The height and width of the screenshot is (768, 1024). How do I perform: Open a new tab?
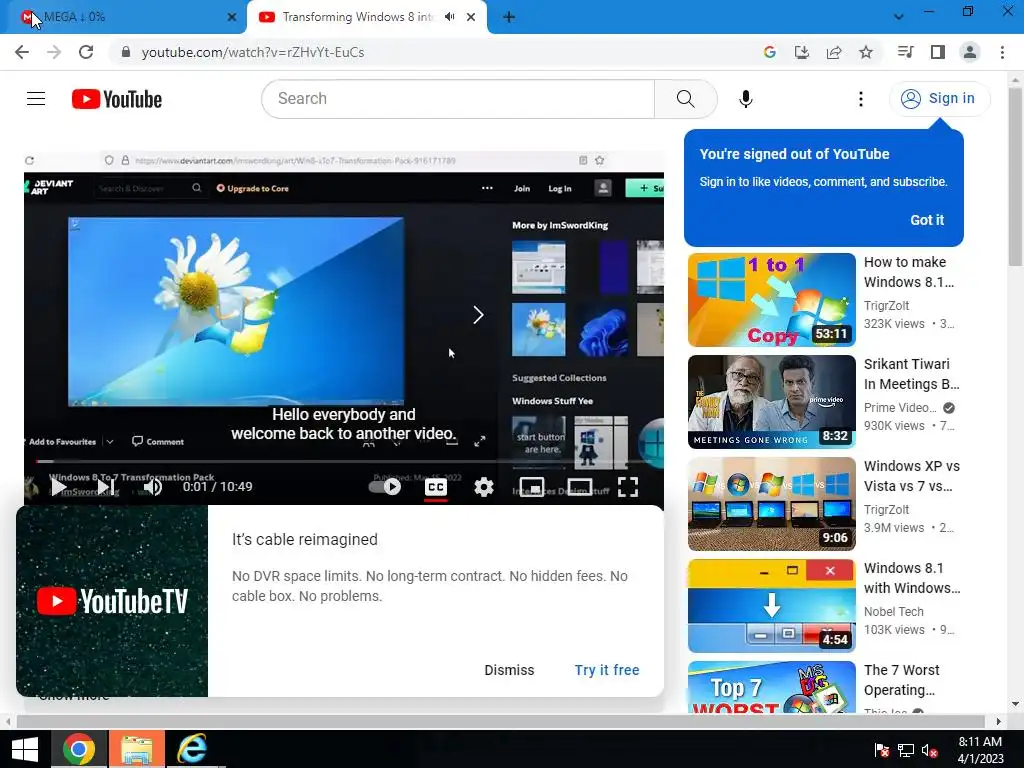(x=509, y=17)
